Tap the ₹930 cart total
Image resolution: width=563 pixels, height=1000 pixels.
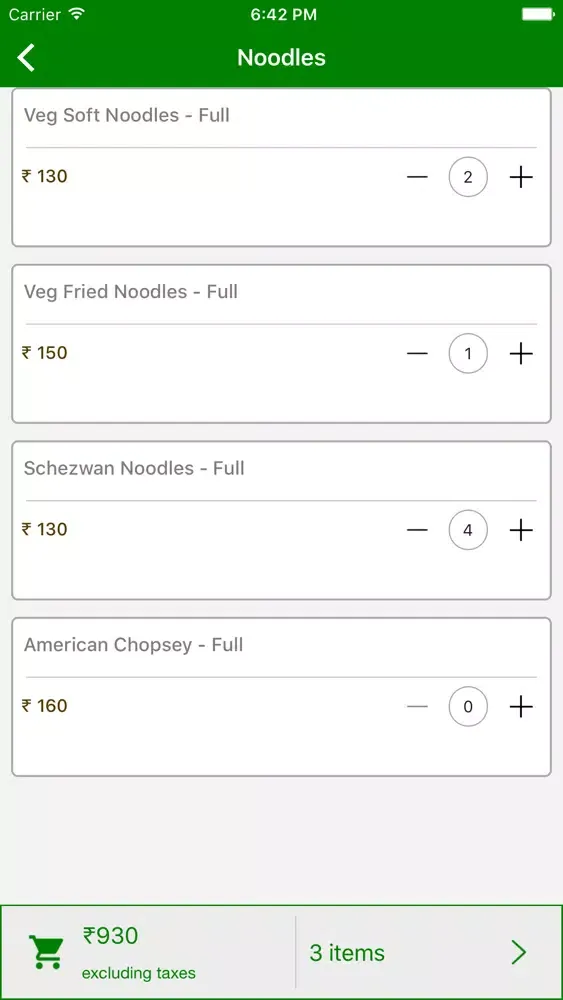[x=110, y=936]
